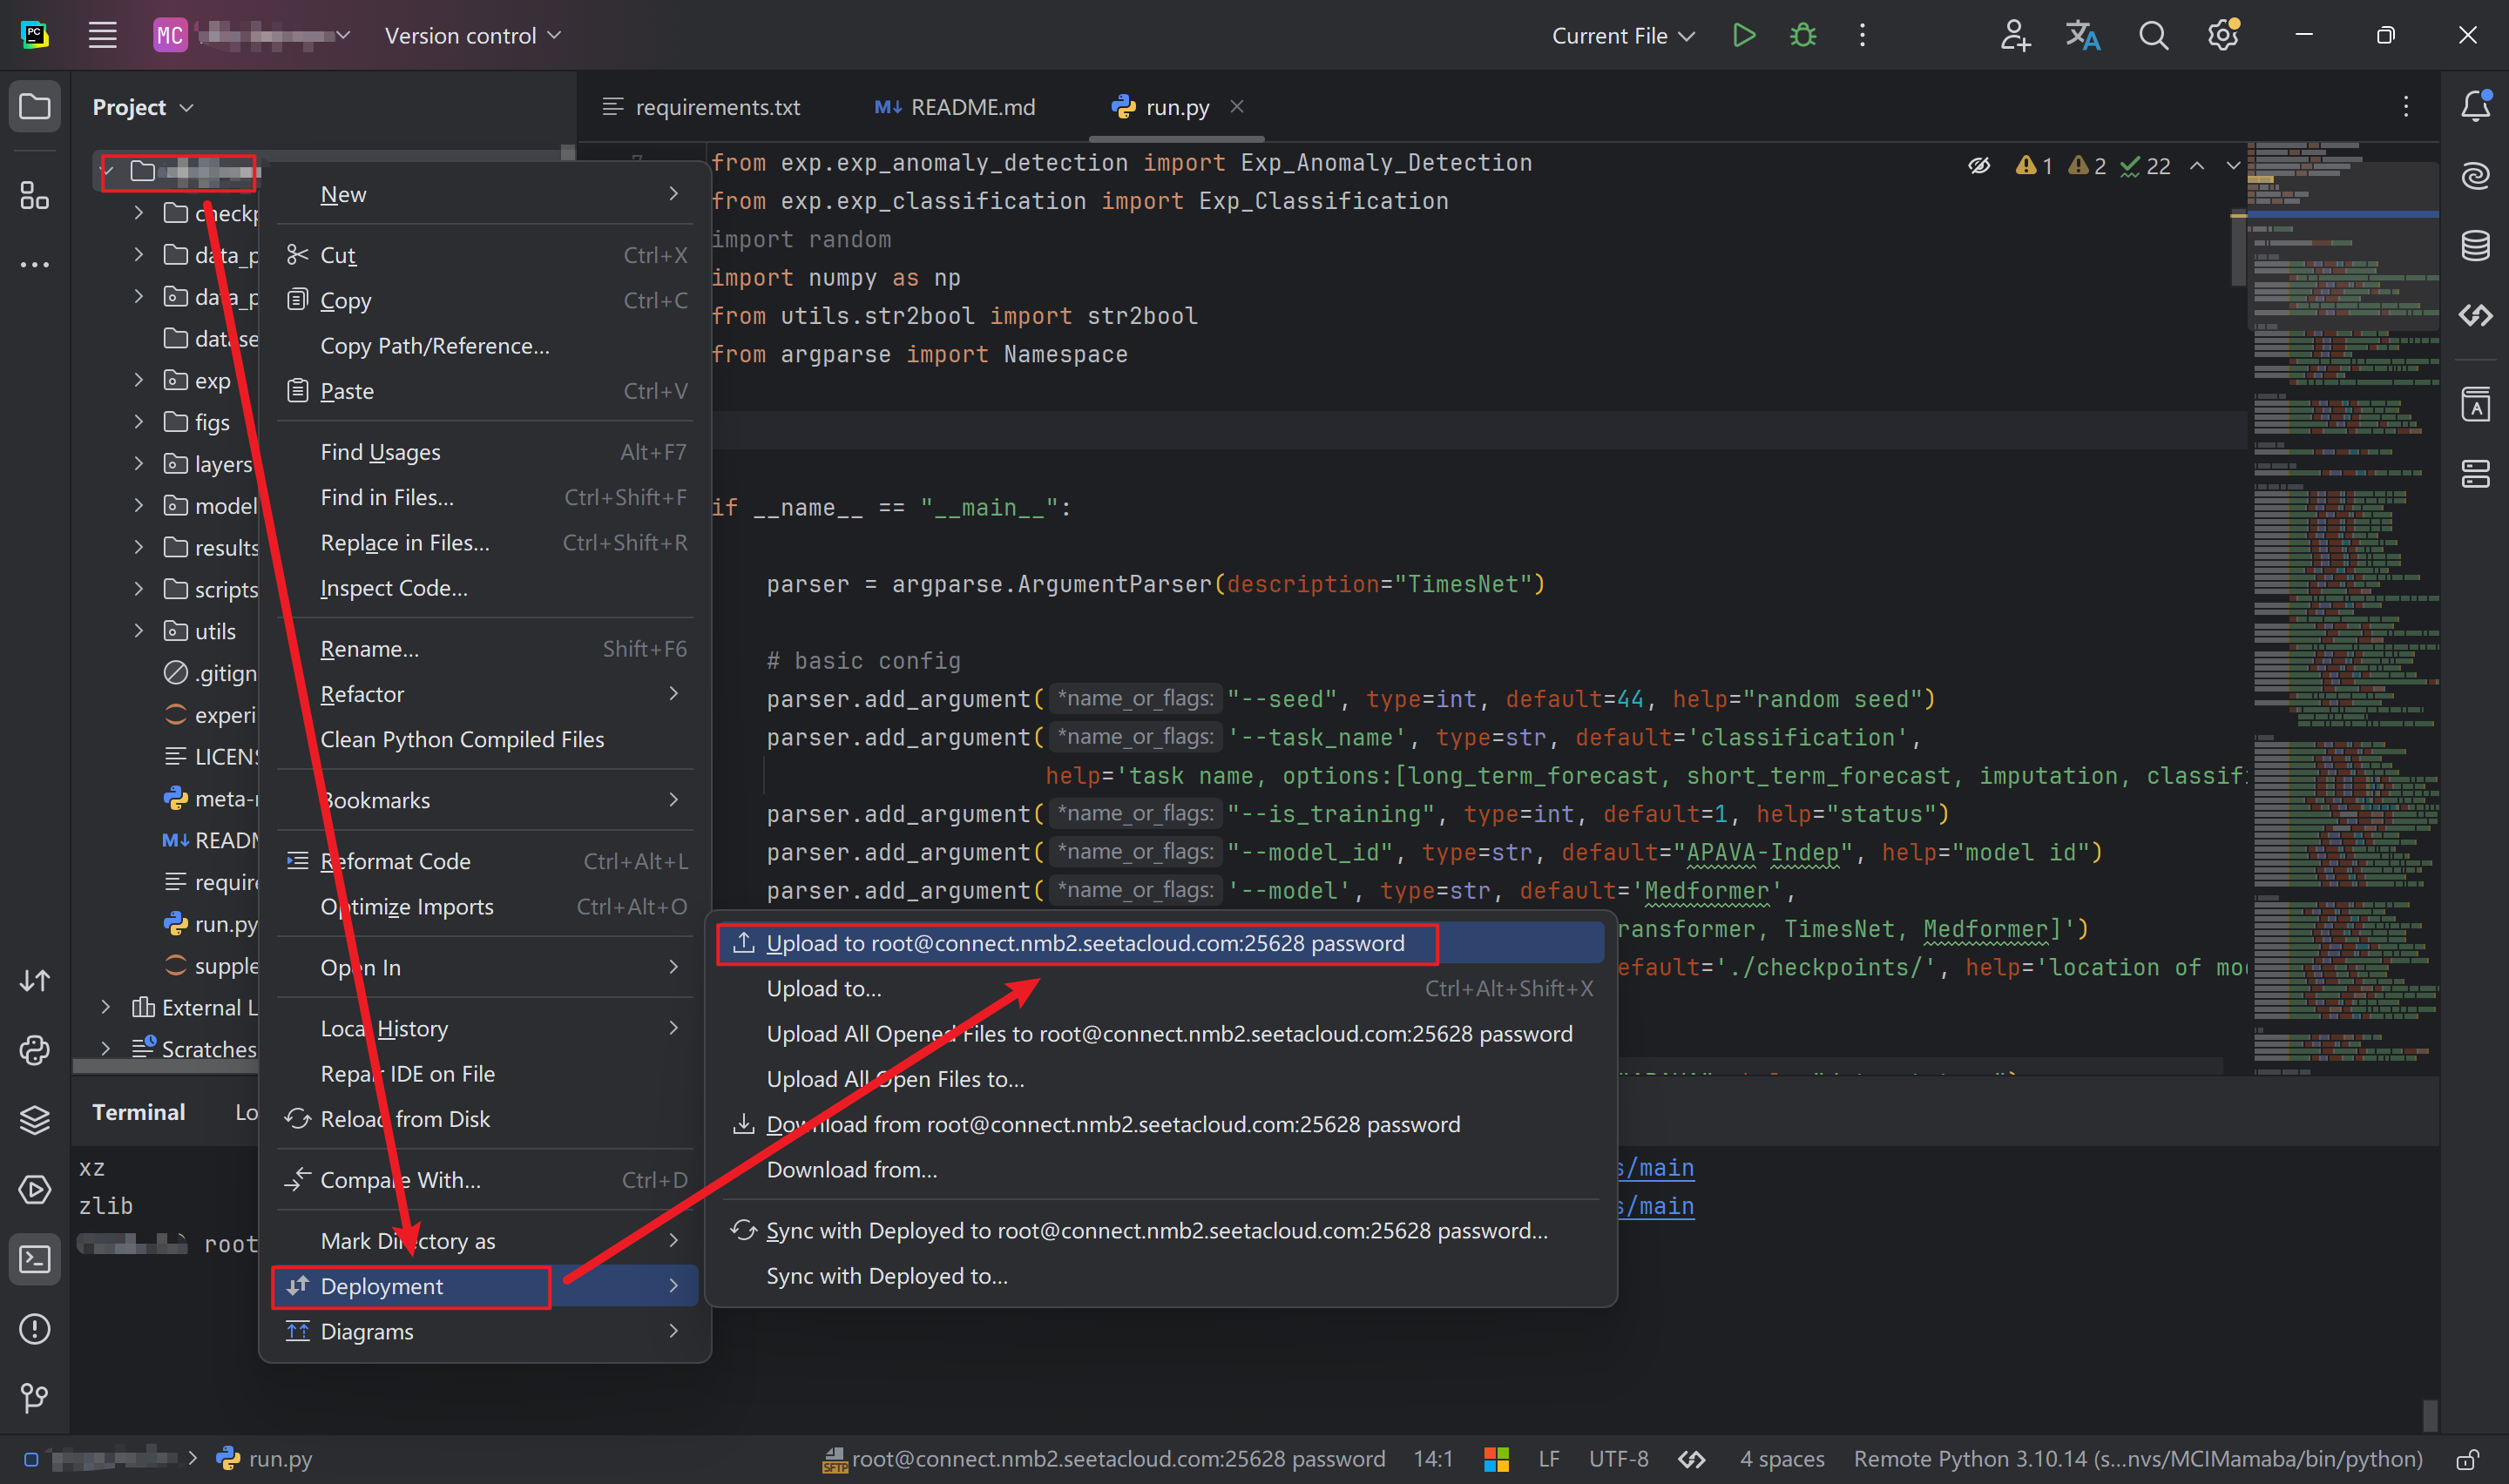Select run.py in the project tree

[x=210, y=924]
